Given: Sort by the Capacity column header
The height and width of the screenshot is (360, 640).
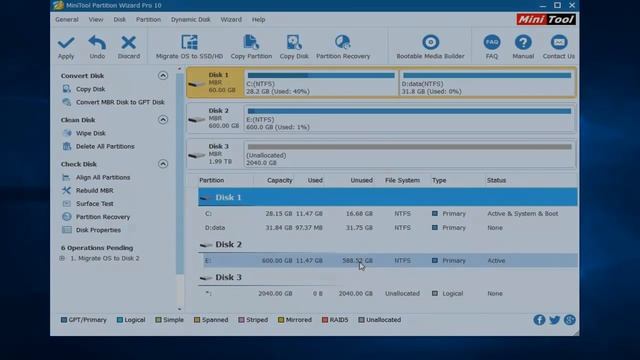Looking at the screenshot, I should click(280, 180).
